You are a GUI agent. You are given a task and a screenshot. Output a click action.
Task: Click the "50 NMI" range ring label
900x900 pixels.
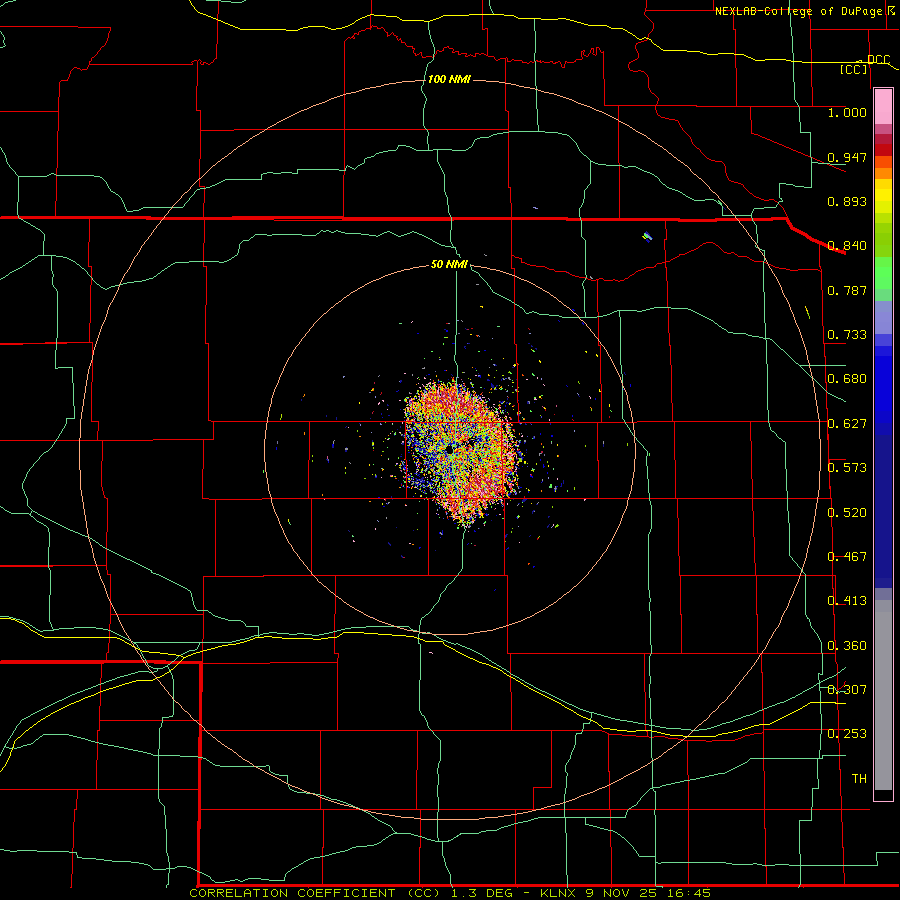449,264
